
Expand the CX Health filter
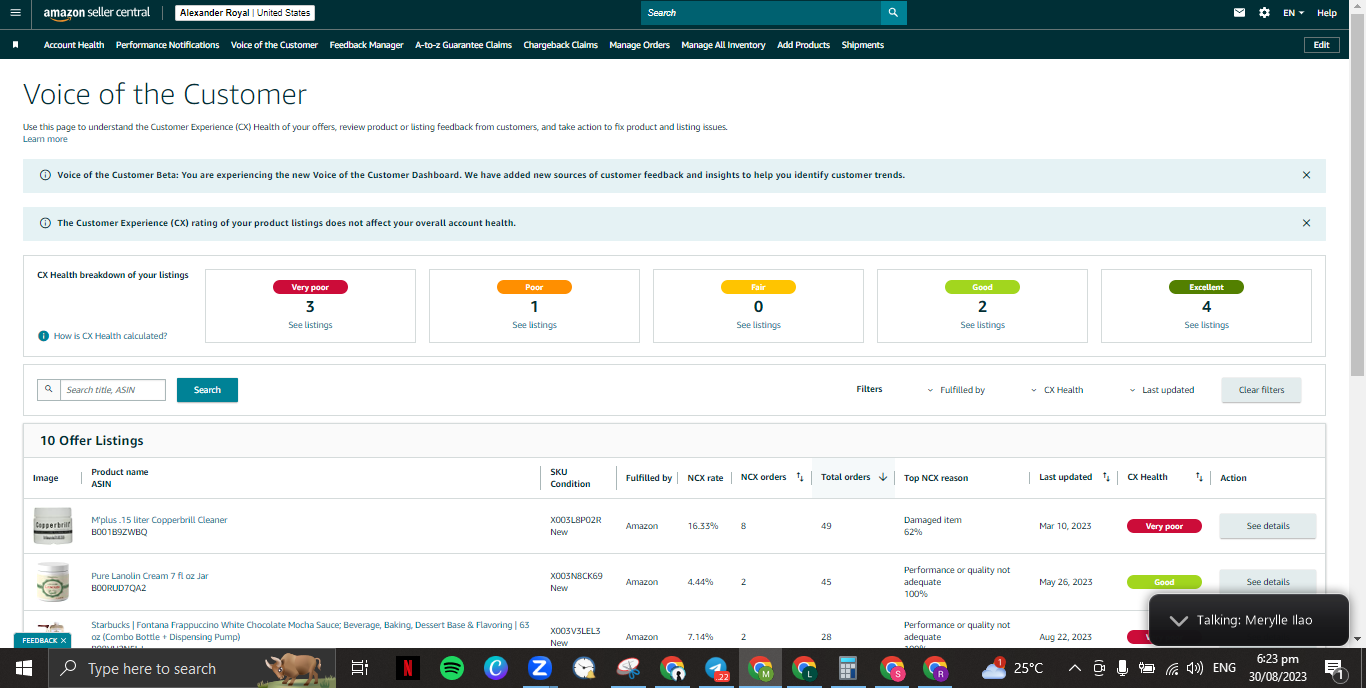pos(1057,390)
